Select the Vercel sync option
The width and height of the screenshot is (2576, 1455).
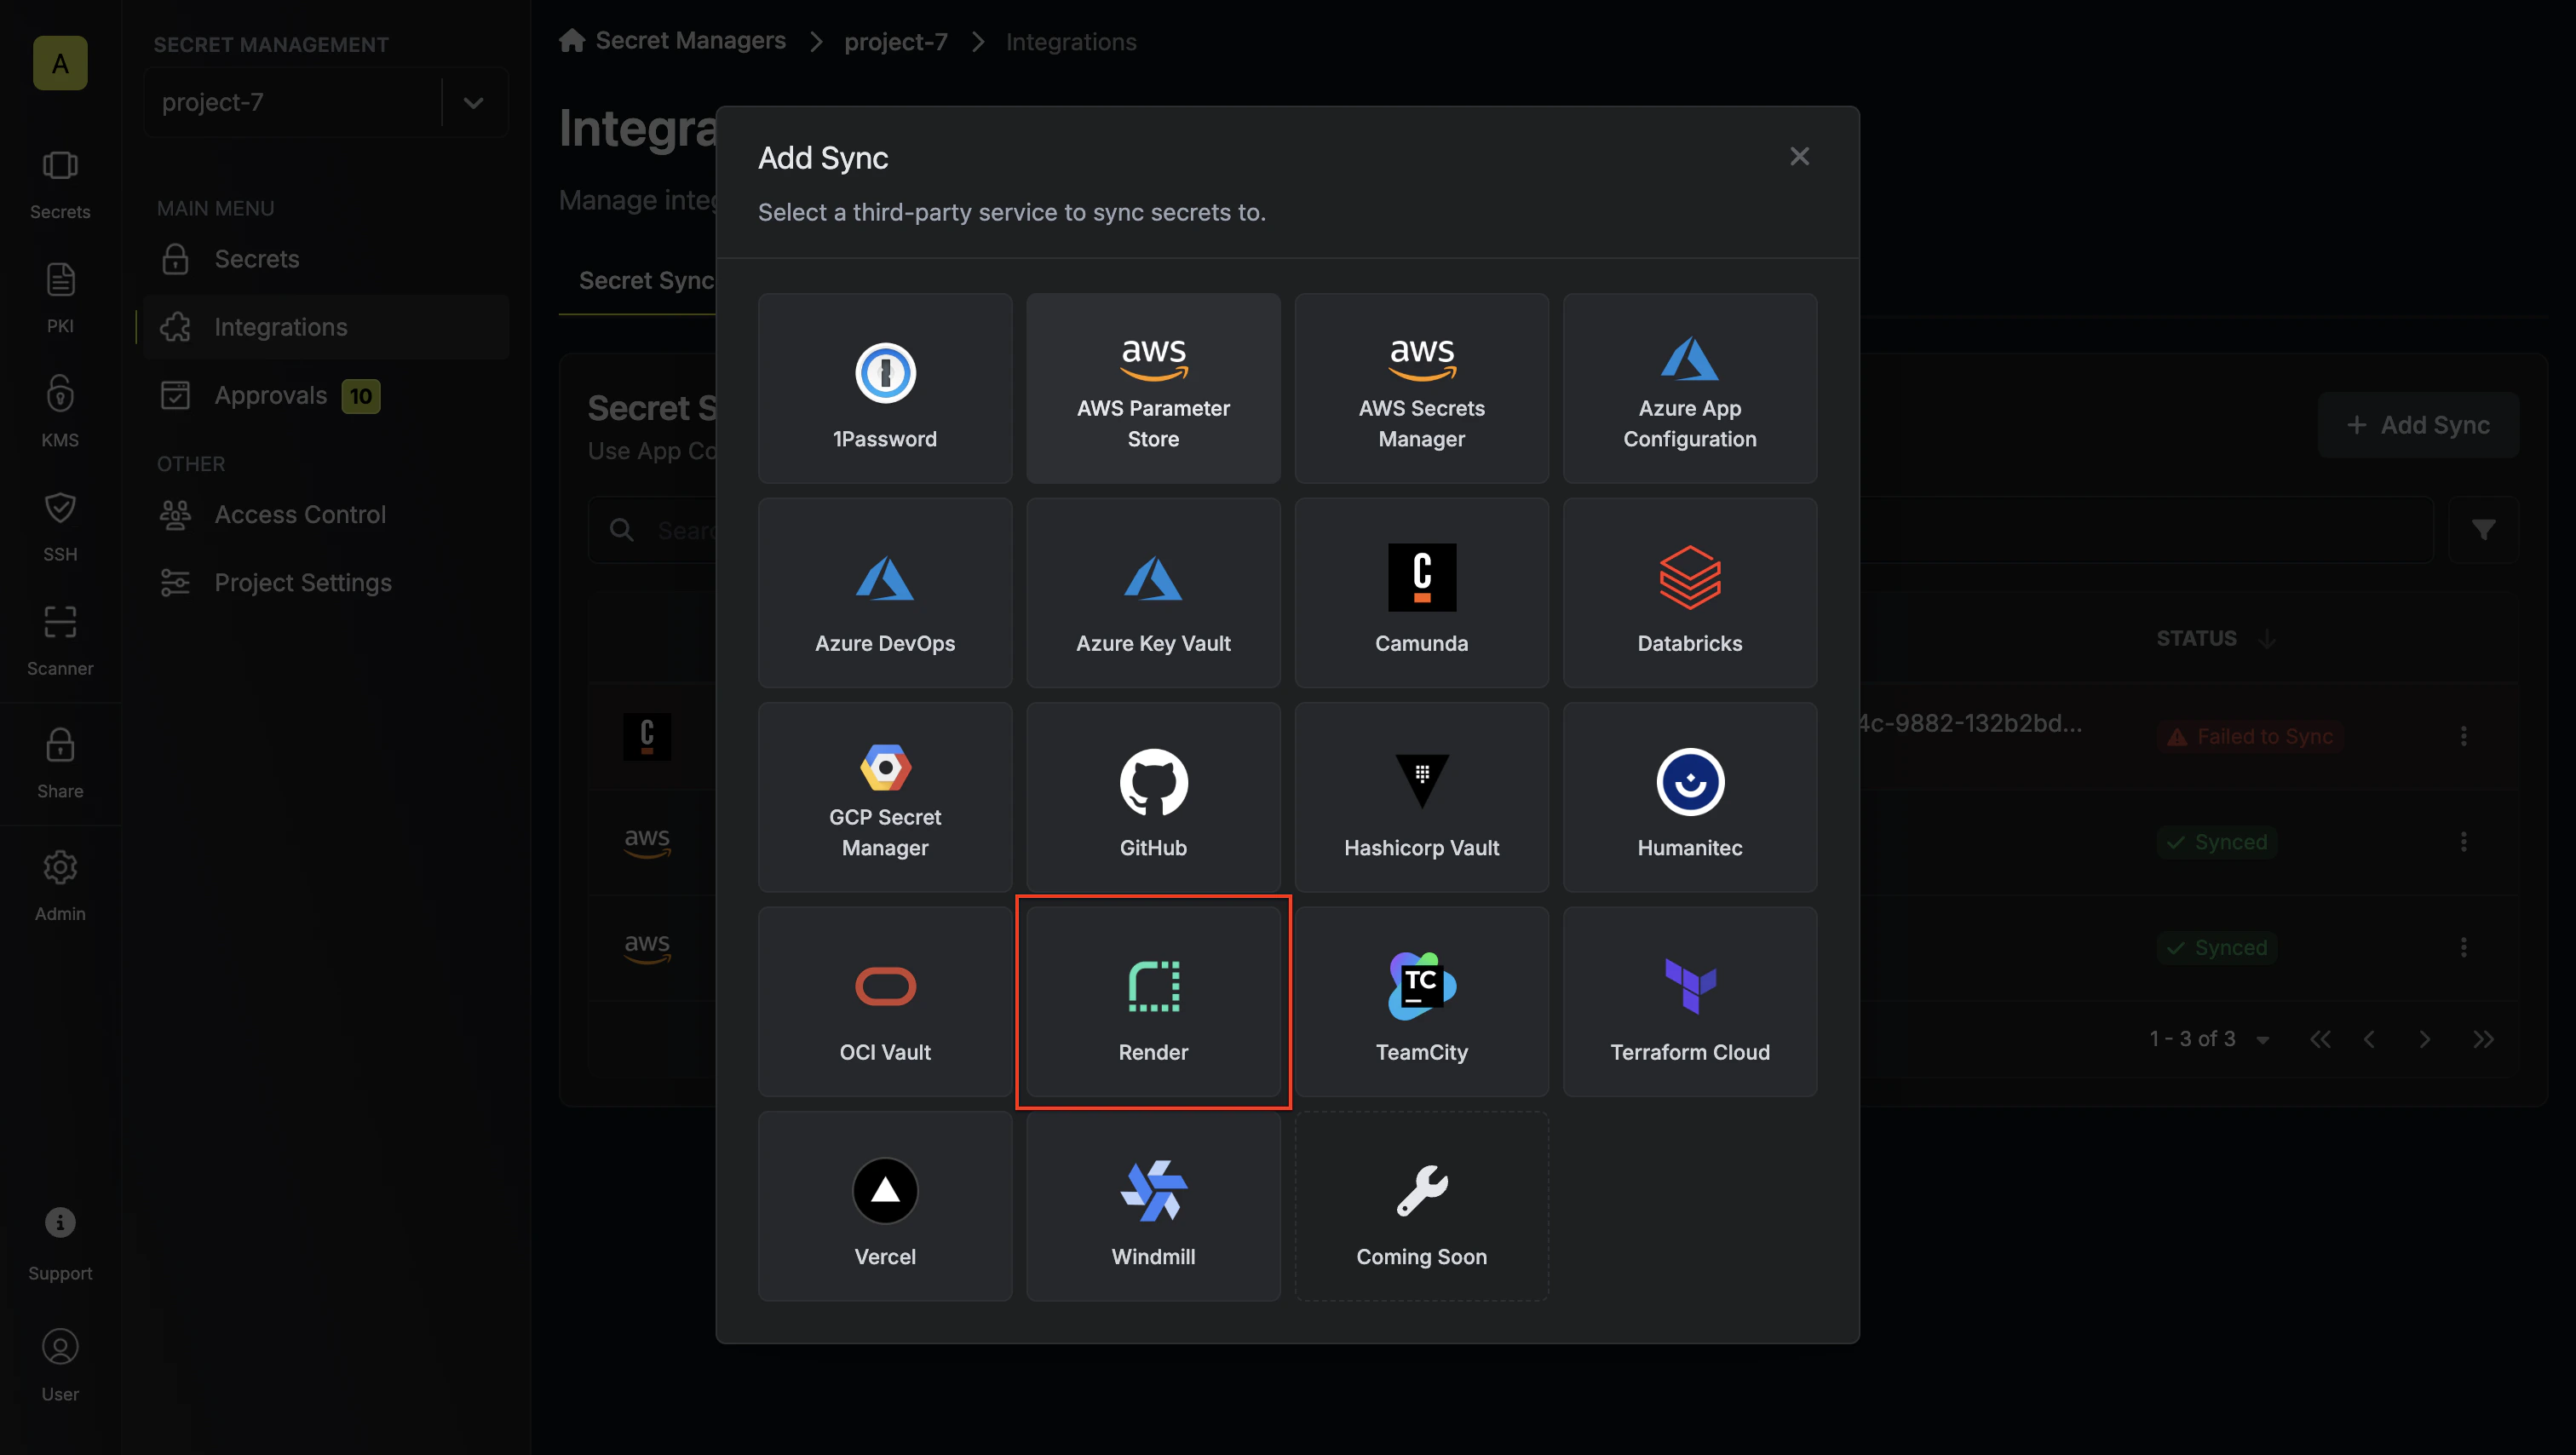[x=885, y=1206]
